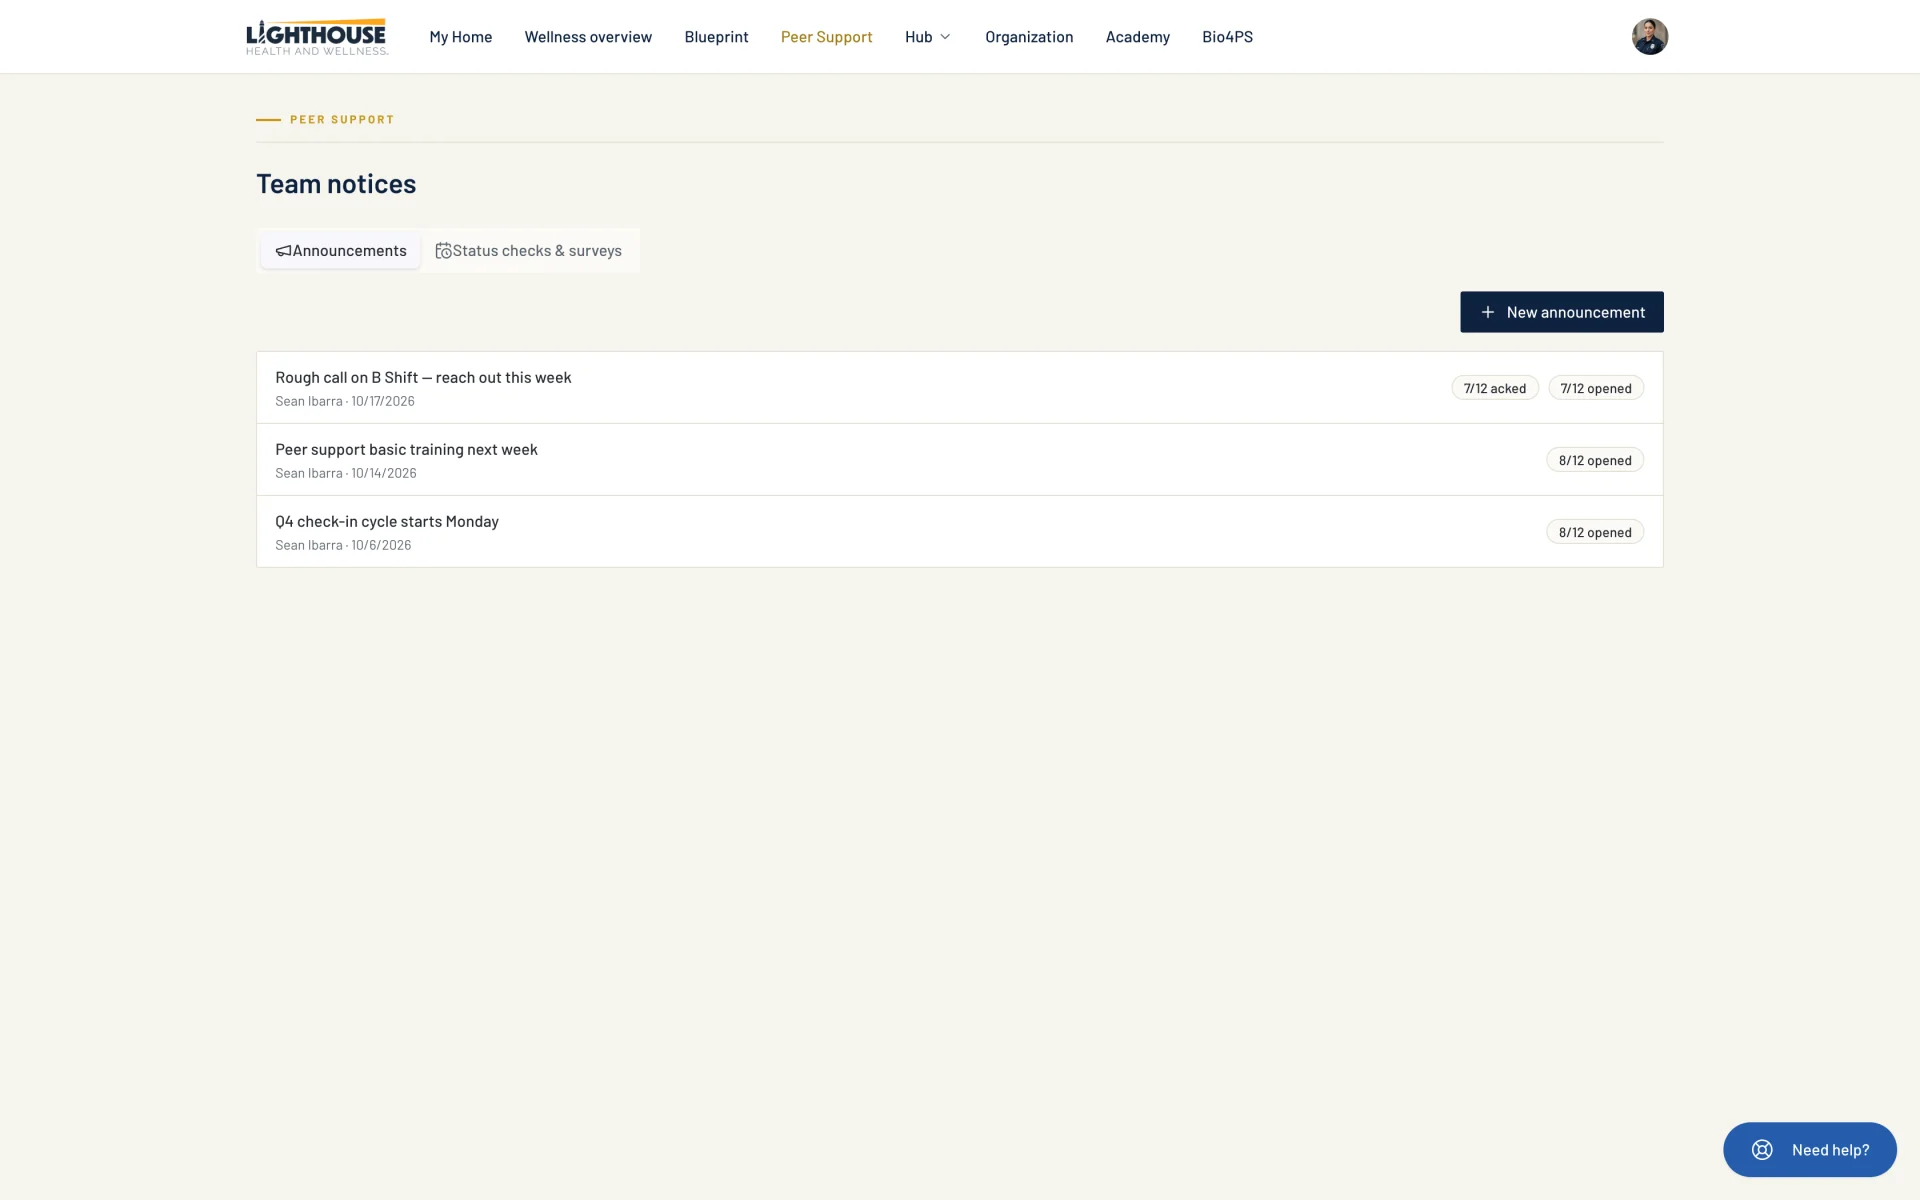Open Q4 check-in cycle starts Monday notice
Image resolution: width=1920 pixels, height=1200 pixels.
tap(960, 532)
